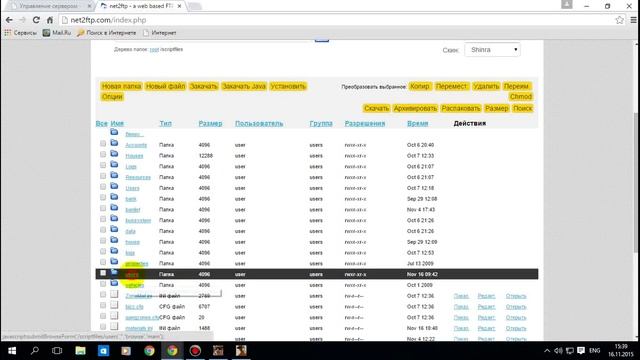Open the Shinra skin dropdown

click(x=492, y=50)
